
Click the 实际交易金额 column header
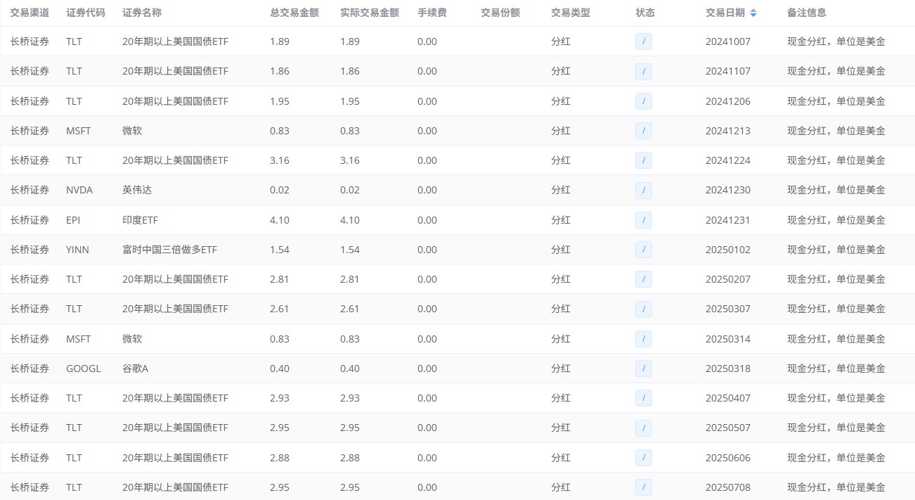(x=370, y=13)
